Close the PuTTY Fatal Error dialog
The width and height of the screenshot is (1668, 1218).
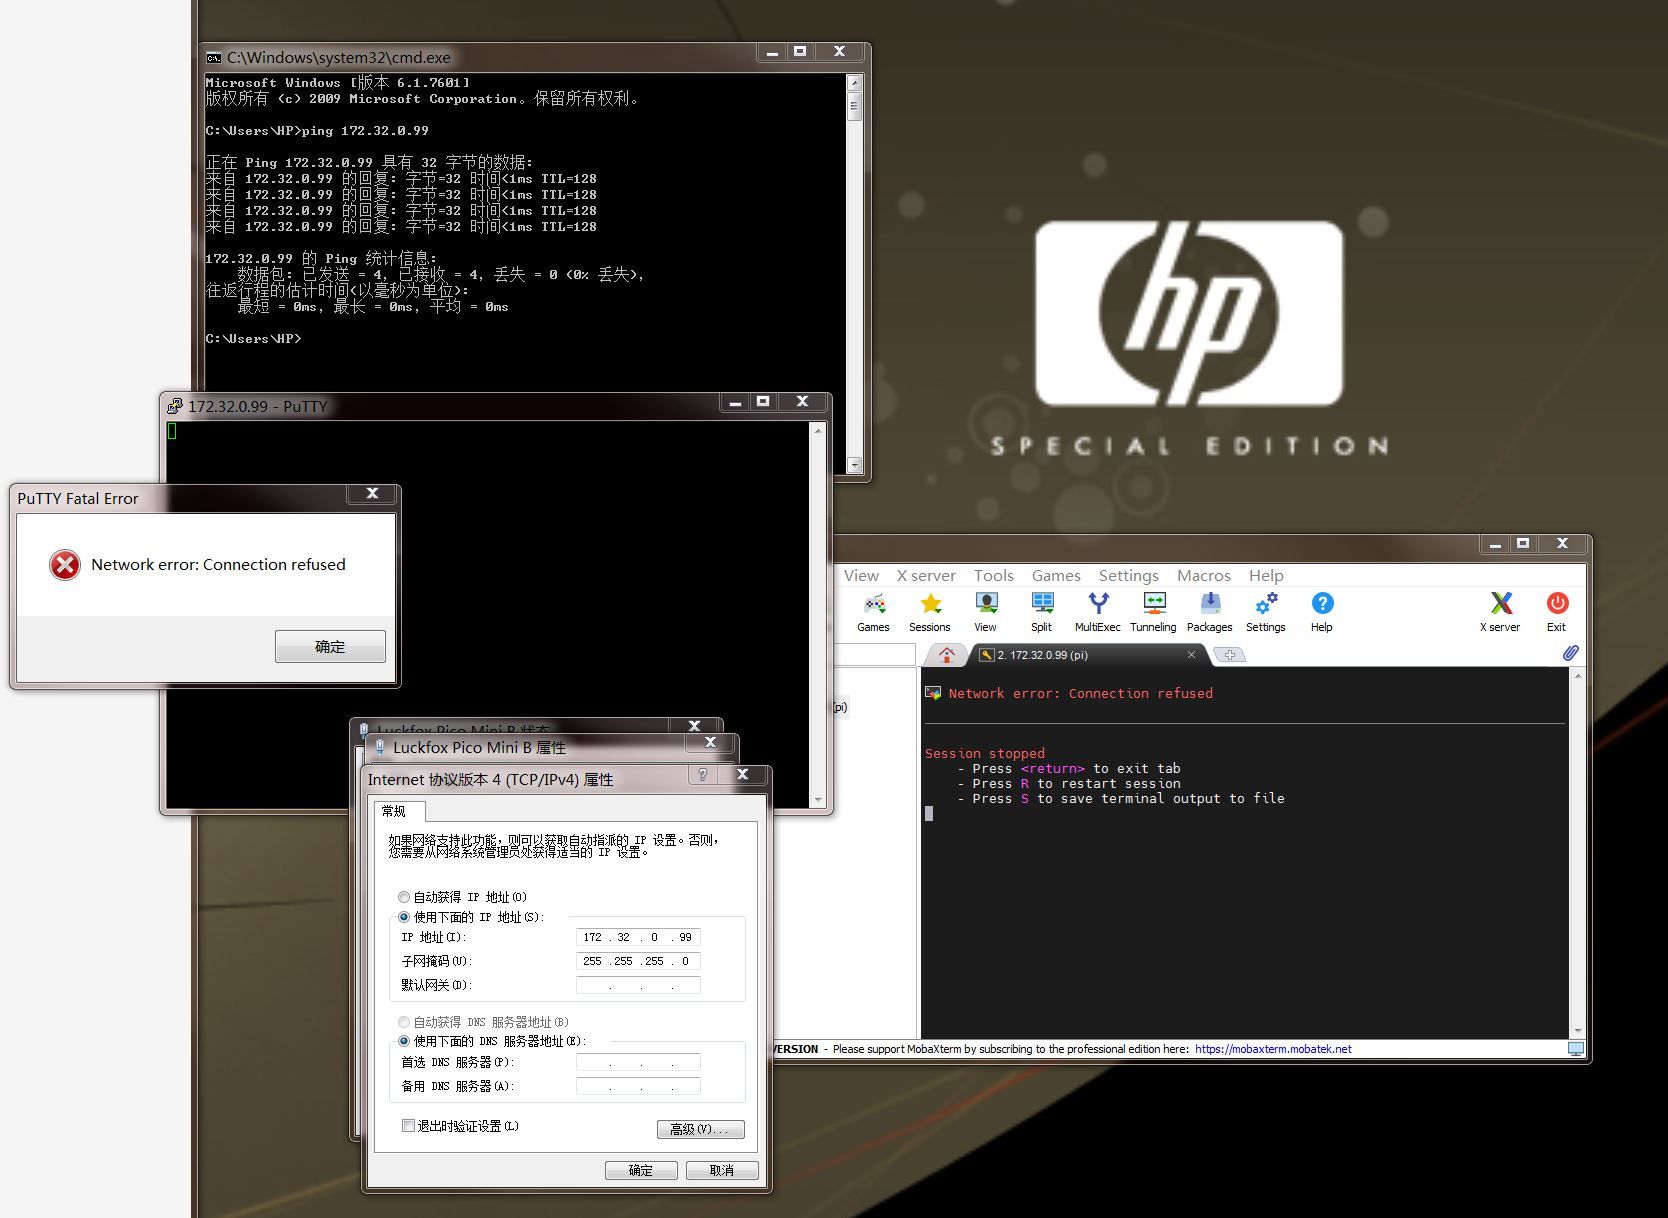point(372,494)
